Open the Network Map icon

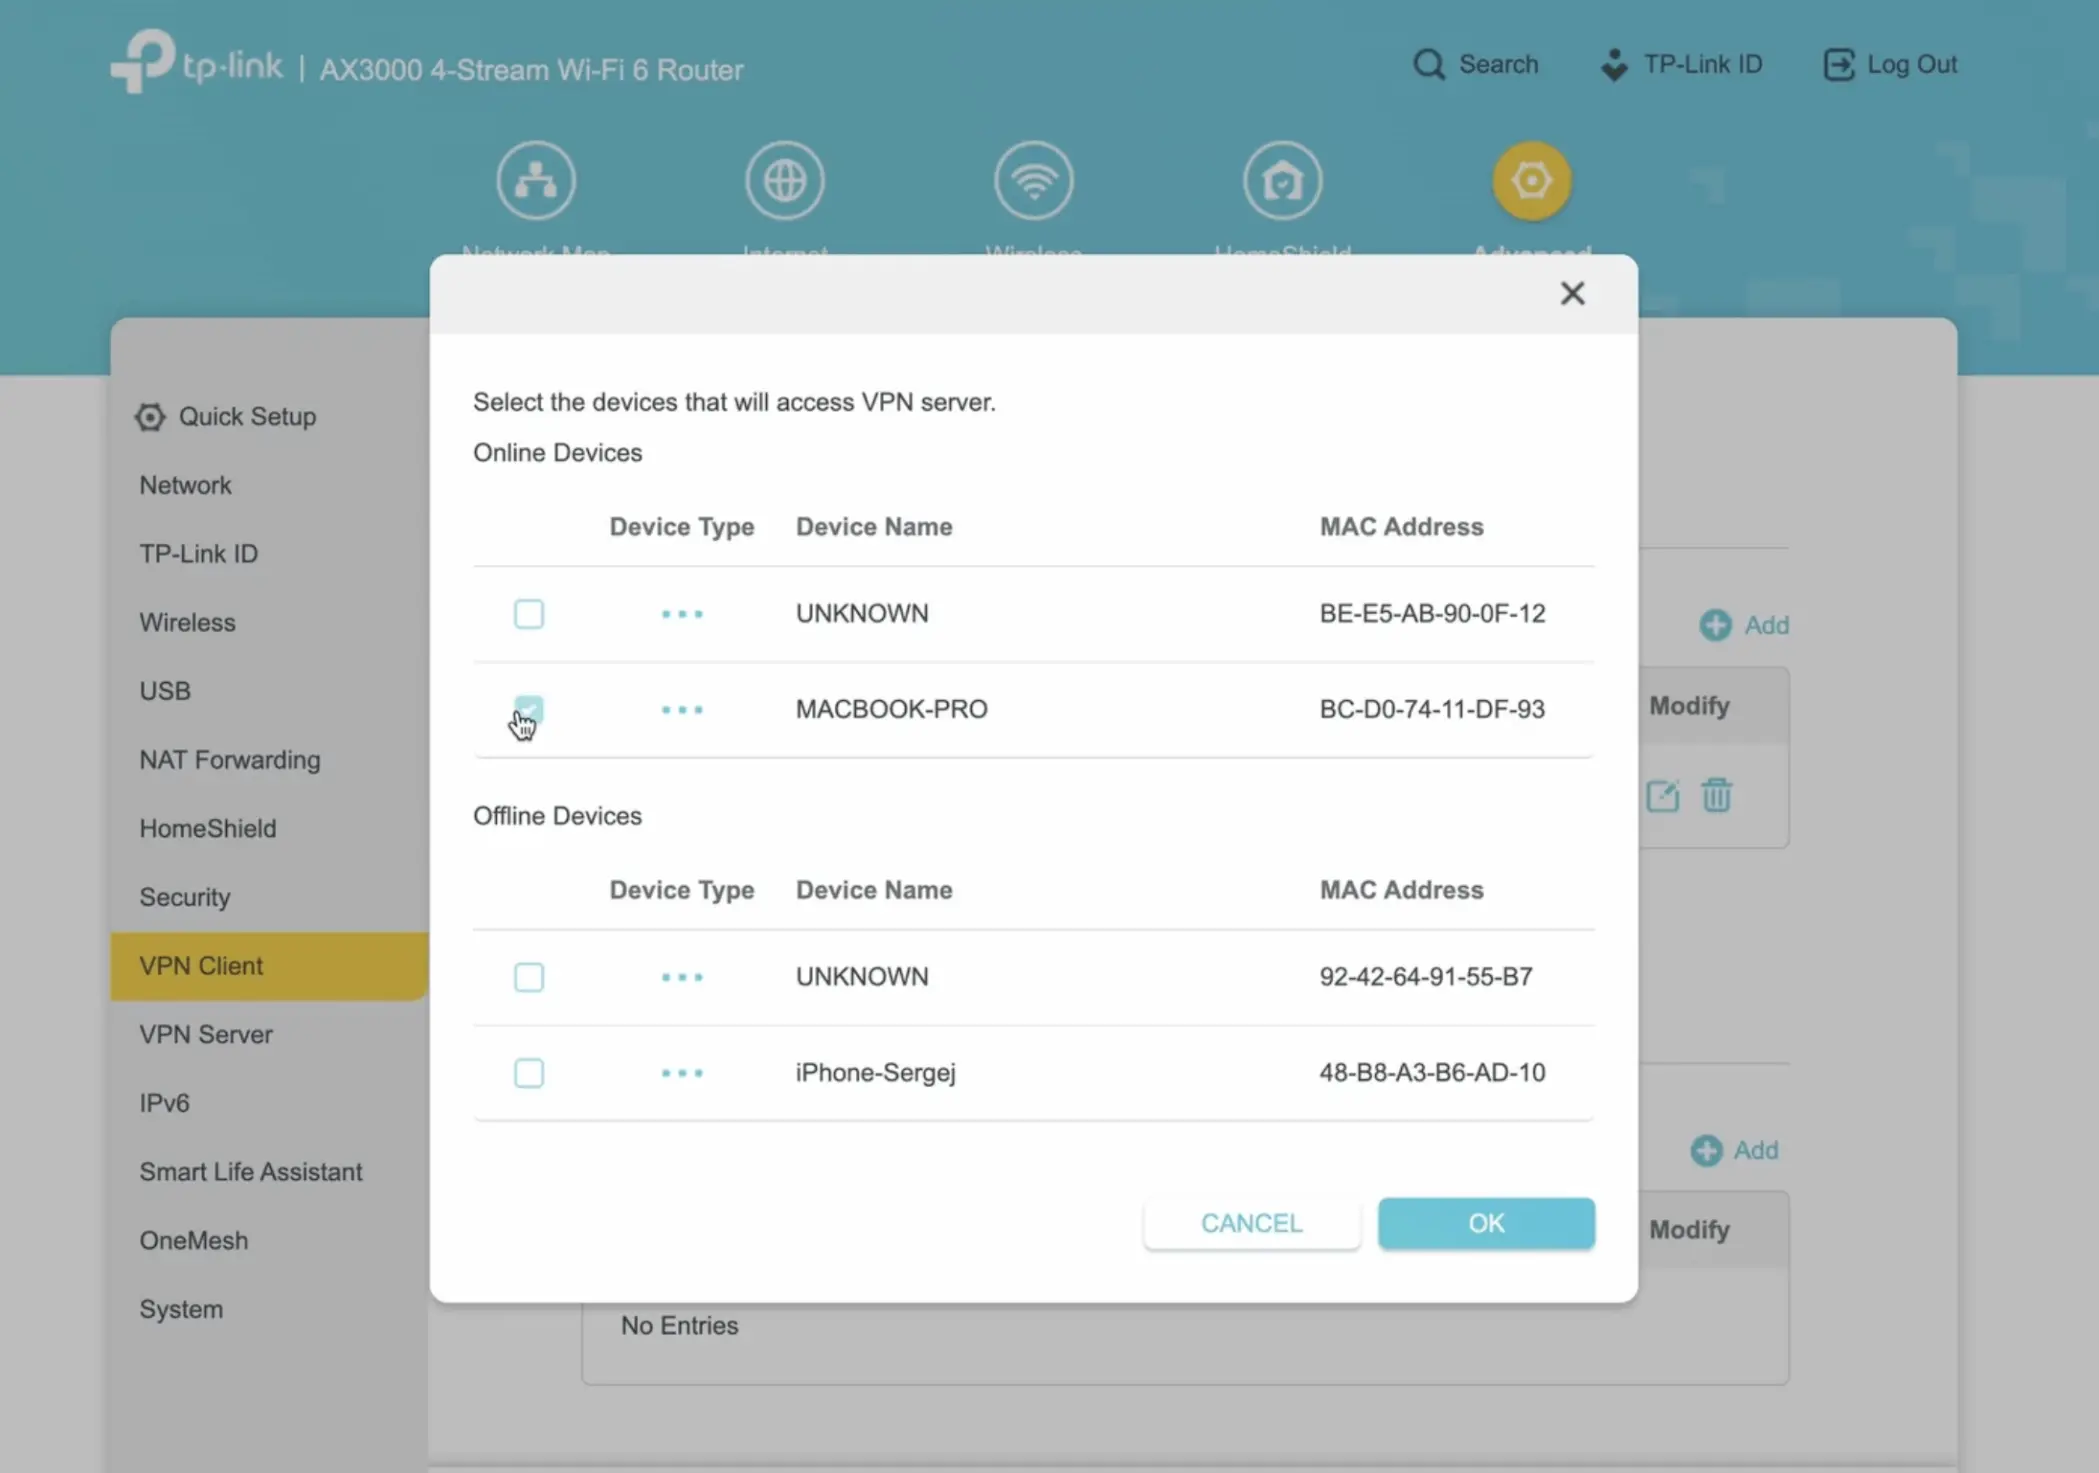pyautogui.click(x=536, y=180)
